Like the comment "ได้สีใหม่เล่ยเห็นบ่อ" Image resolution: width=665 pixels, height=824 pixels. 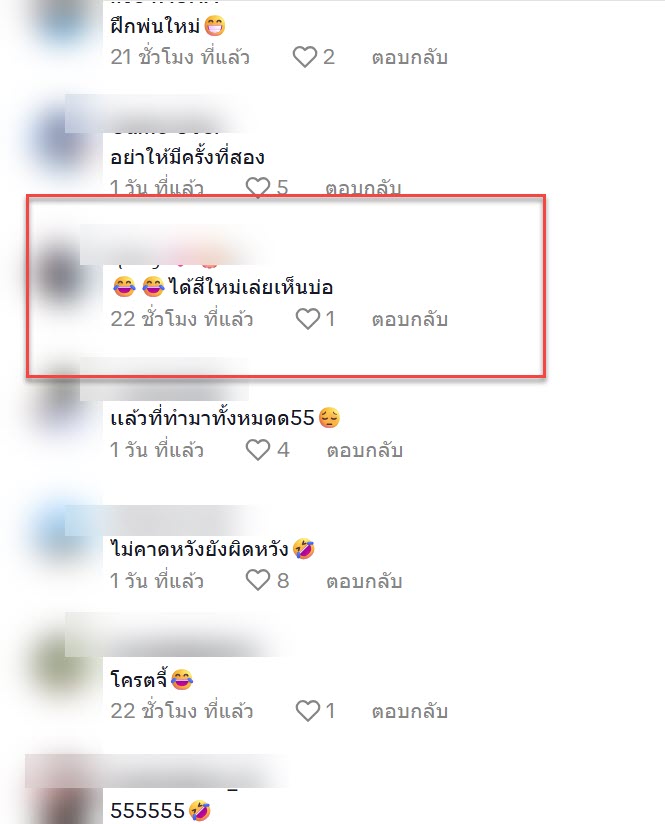click(308, 319)
